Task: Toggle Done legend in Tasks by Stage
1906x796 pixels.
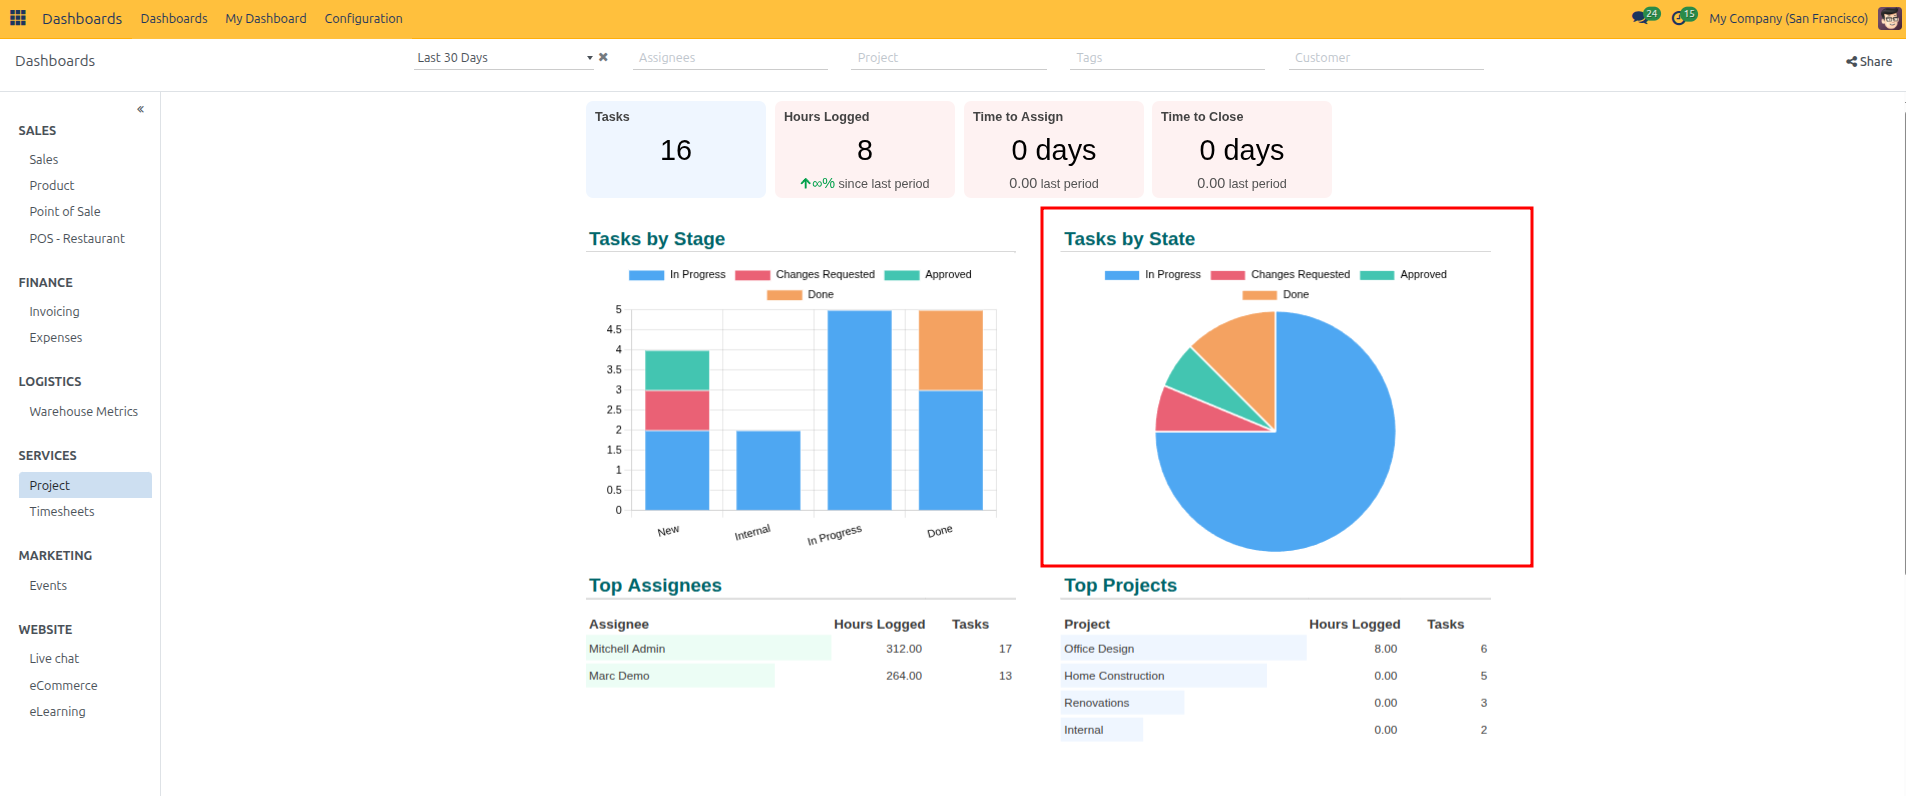Action: click(800, 294)
